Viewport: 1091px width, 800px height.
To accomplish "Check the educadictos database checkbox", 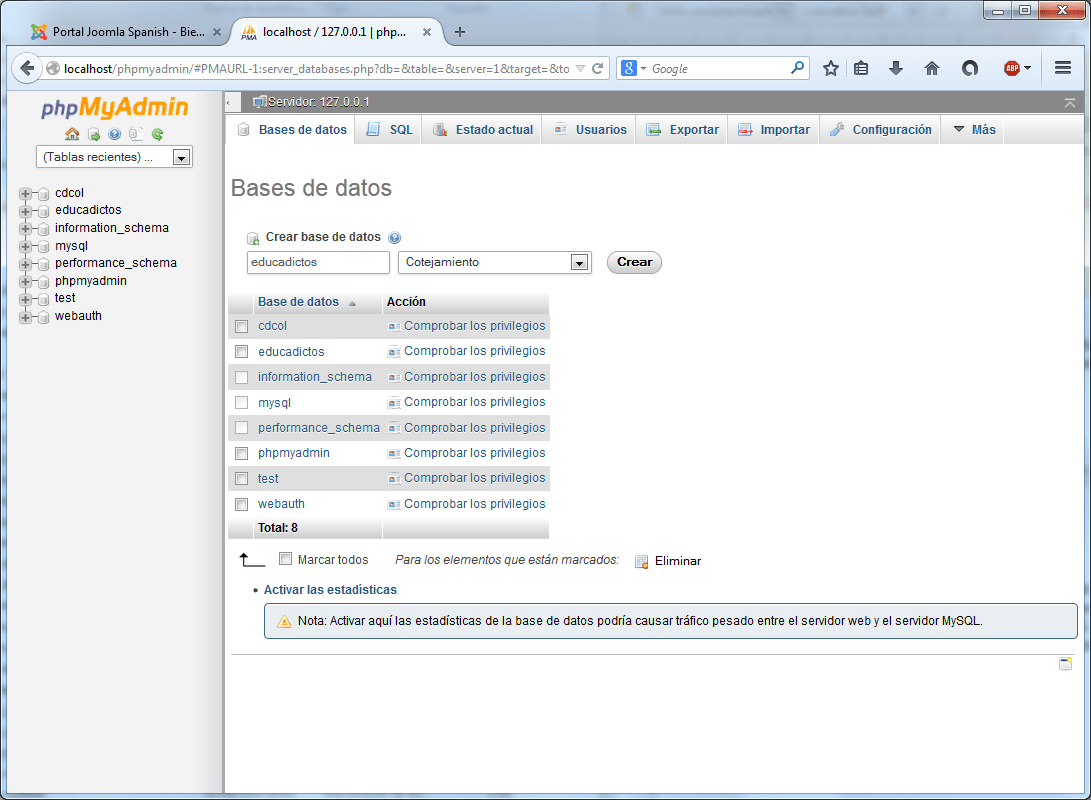I will point(241,352).
